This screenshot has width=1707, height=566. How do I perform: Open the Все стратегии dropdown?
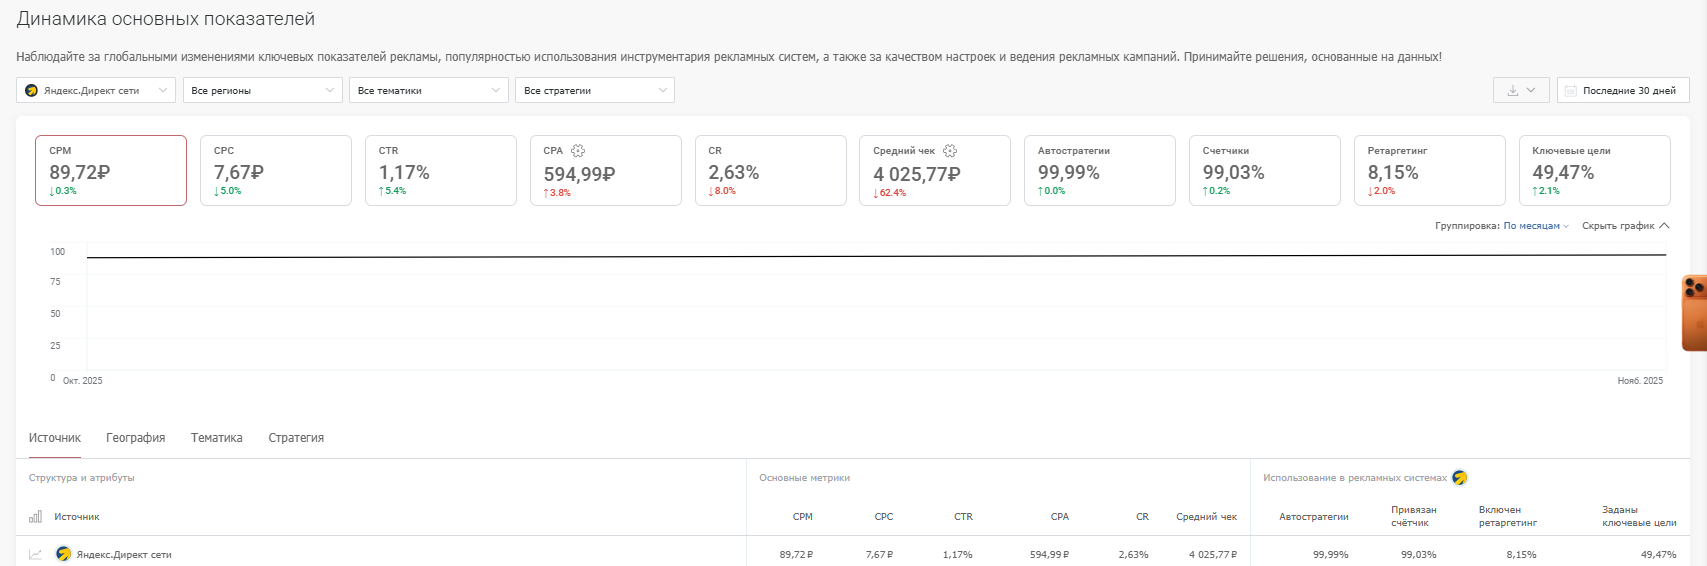594,90
